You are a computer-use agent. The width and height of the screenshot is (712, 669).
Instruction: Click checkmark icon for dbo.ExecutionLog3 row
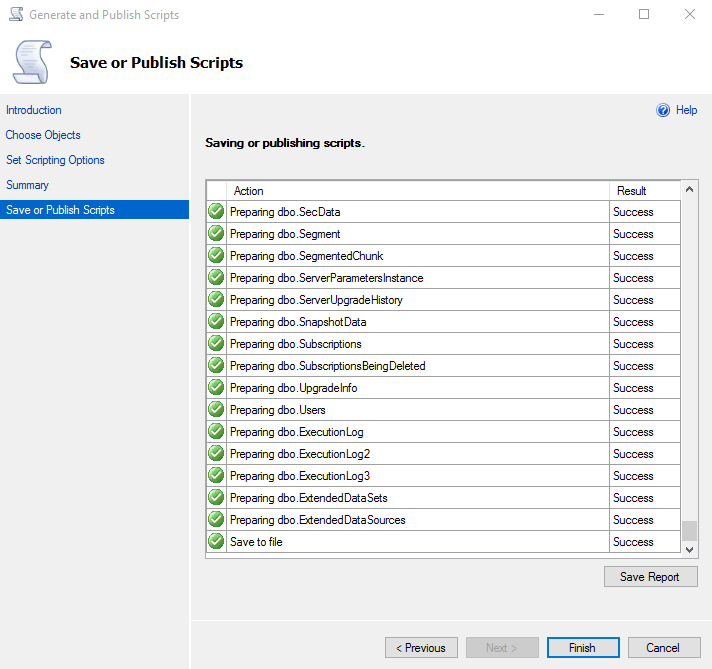(x=216, y=475)
